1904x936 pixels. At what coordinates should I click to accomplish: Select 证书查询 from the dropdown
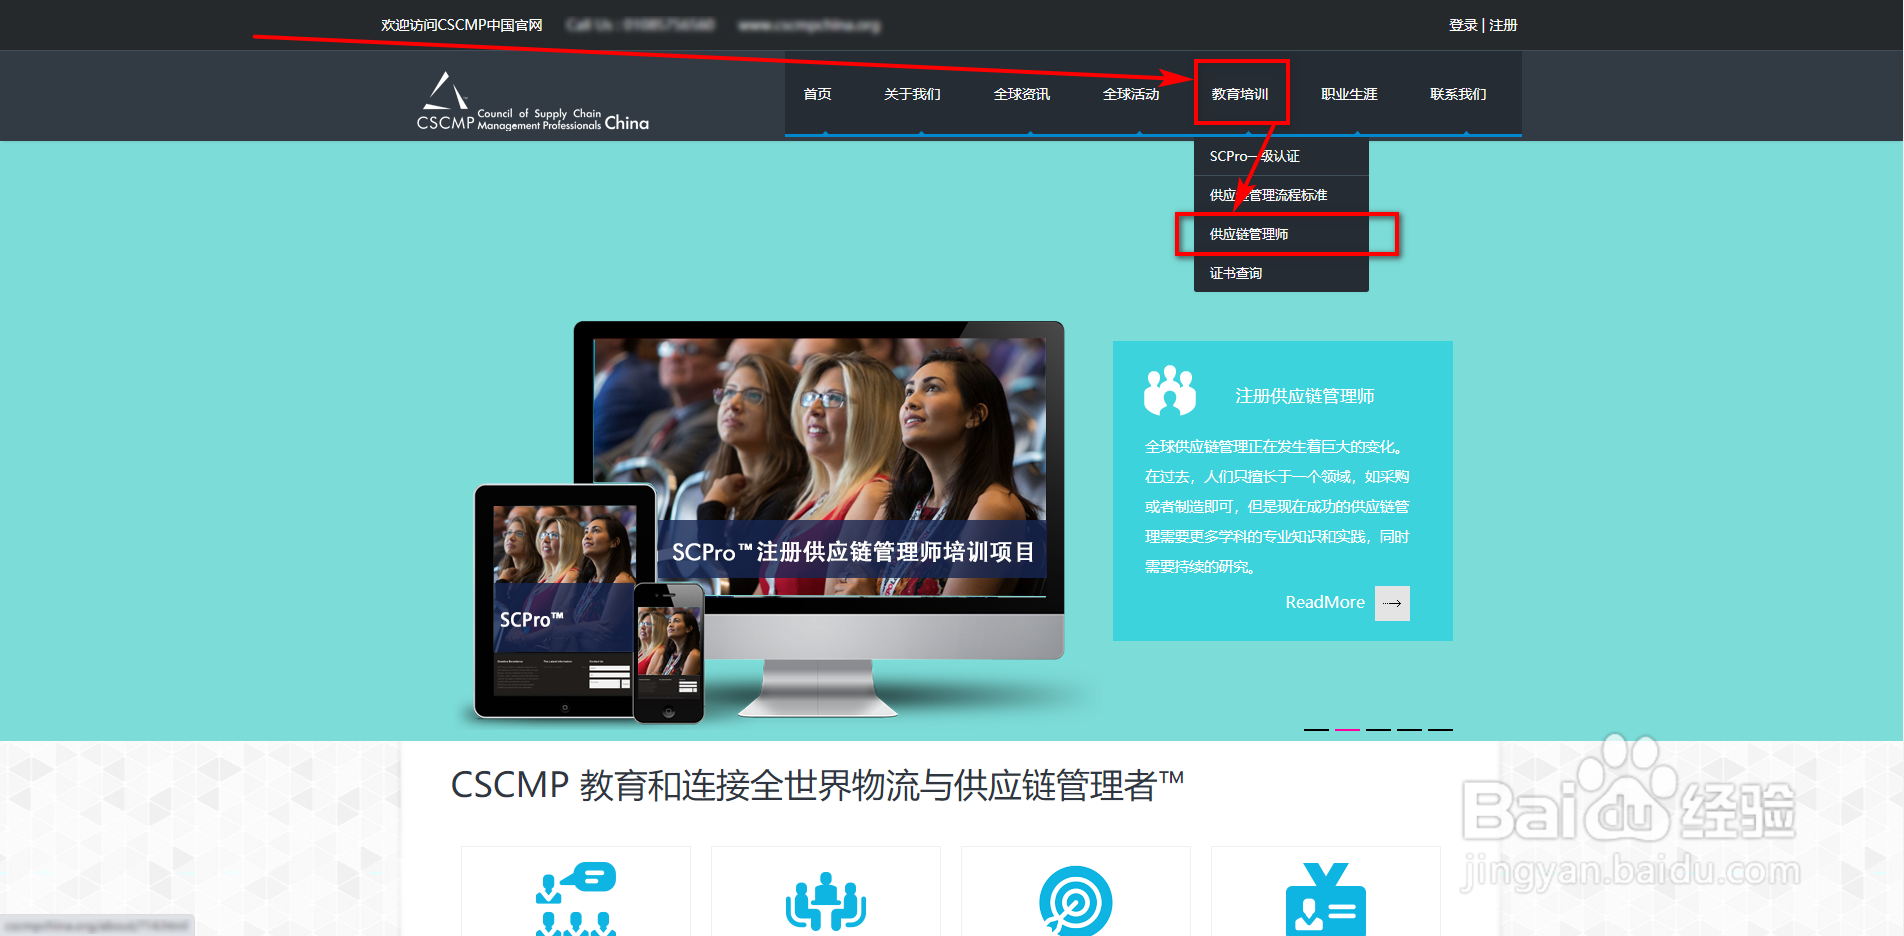pyautogui.click(x=1281, y=273)
